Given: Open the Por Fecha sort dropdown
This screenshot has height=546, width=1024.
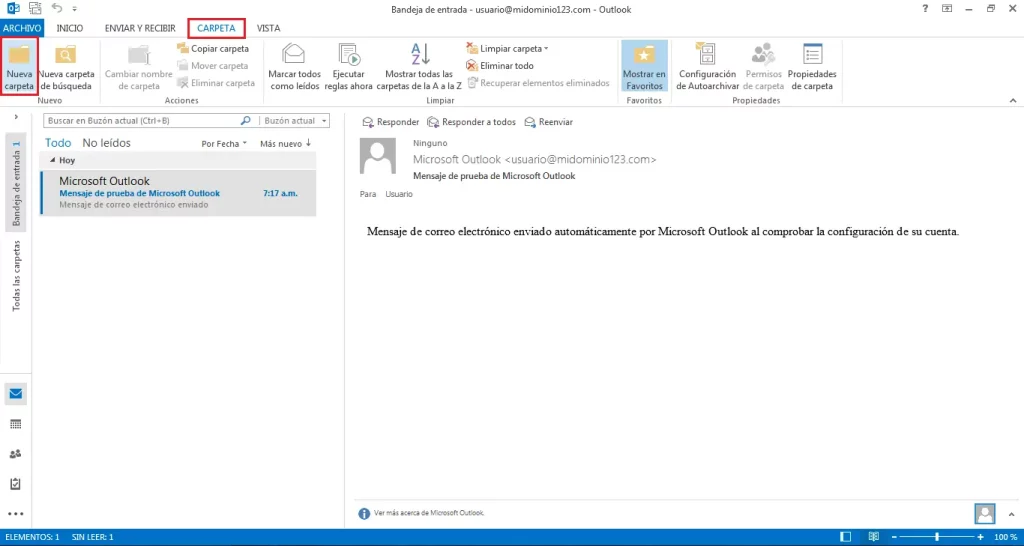Looking at the screenshot, I should coord(224,144).
